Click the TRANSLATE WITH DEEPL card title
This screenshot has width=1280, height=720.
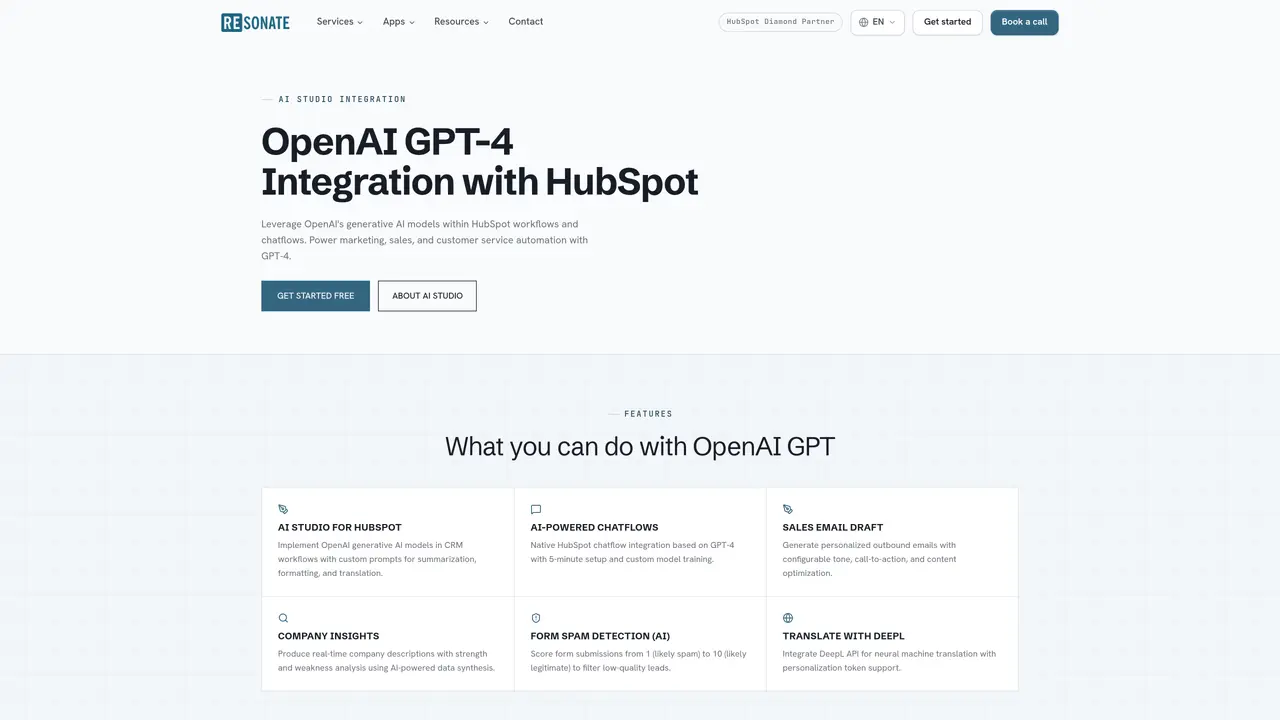click(843, 636)
